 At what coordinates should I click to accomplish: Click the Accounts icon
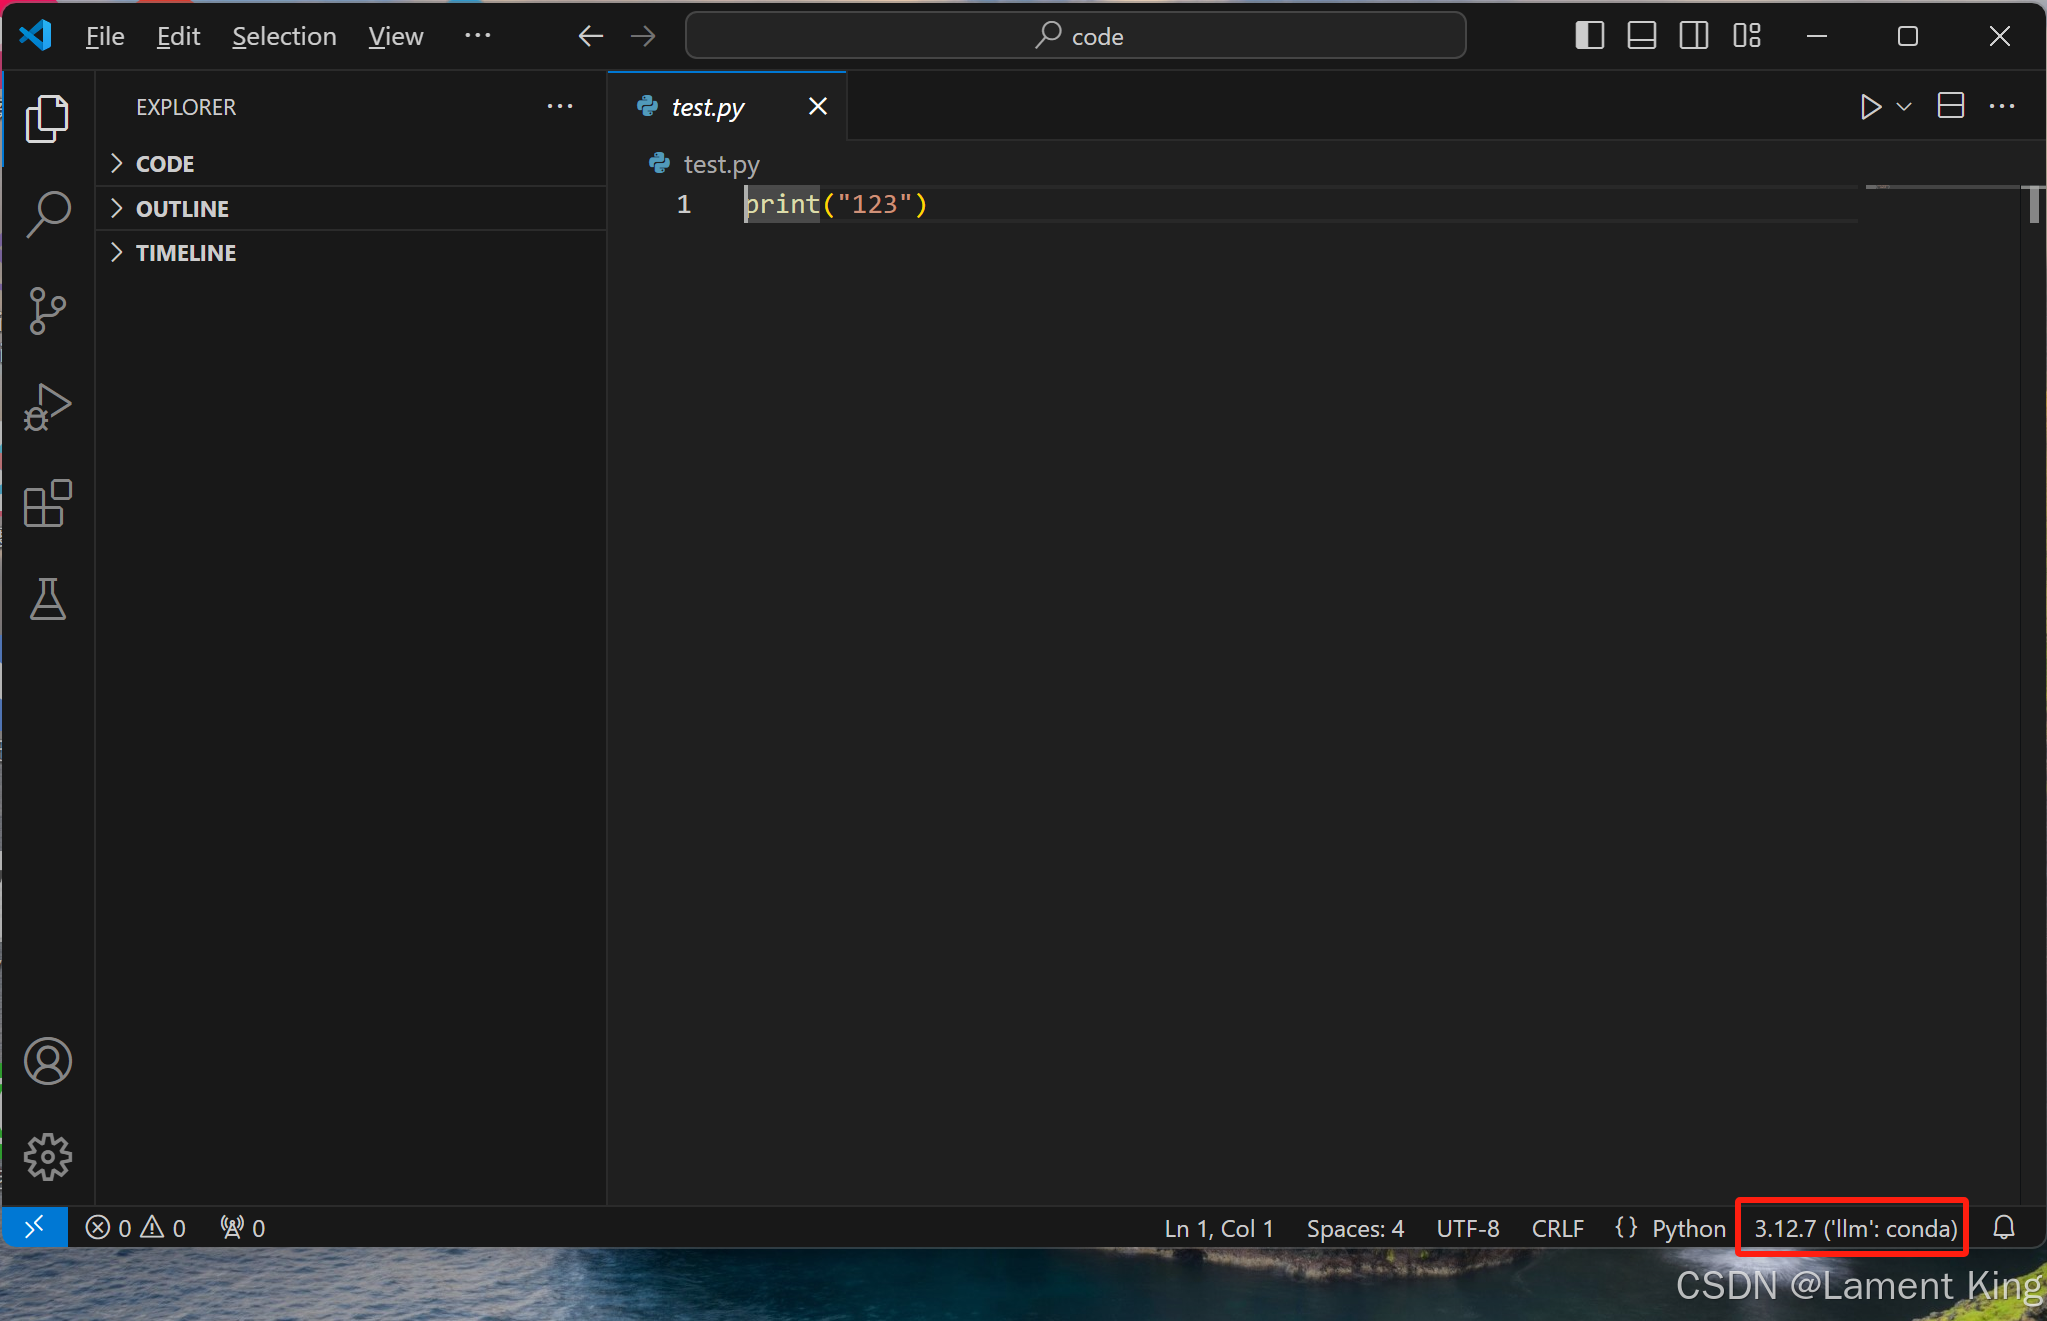pos(47,1061)
